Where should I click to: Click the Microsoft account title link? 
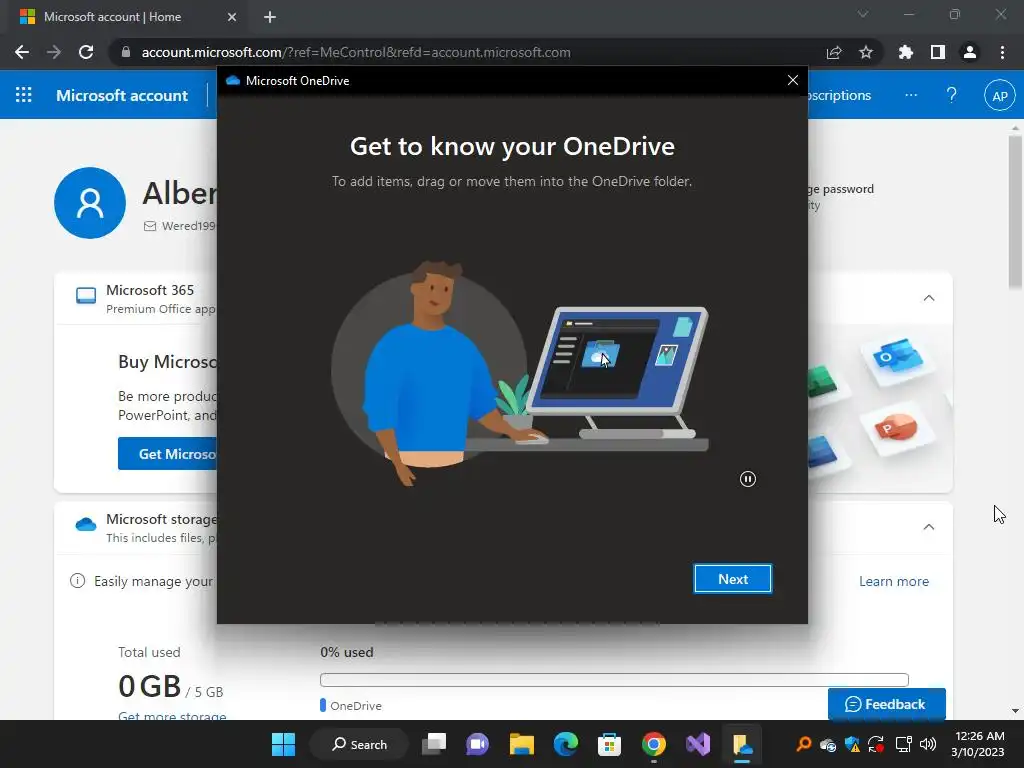[x=122, y=95]
